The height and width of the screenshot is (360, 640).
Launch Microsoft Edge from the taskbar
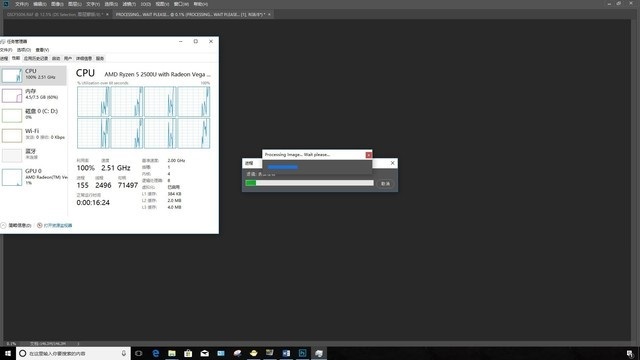click(x=156, y=353)
